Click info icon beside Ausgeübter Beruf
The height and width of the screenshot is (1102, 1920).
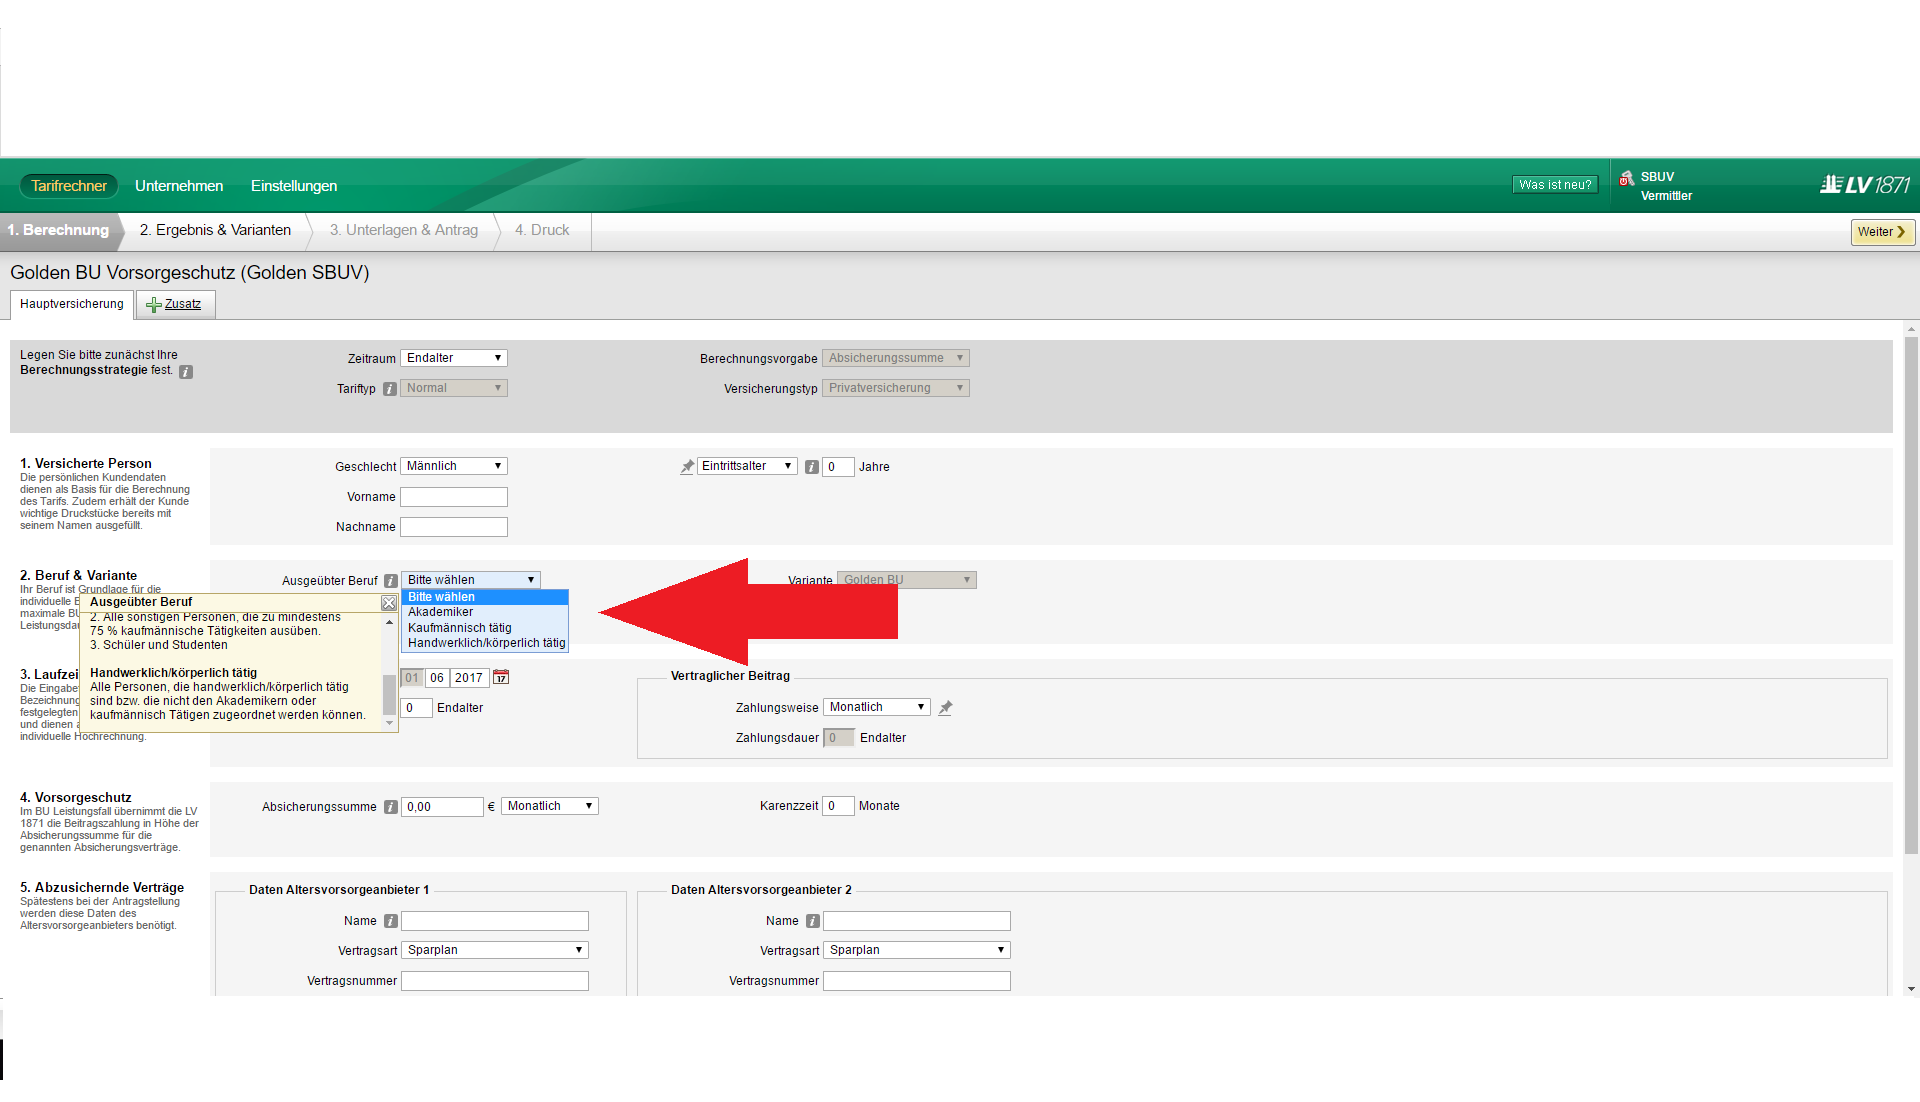pyautogui.click(x=391, y=581)
